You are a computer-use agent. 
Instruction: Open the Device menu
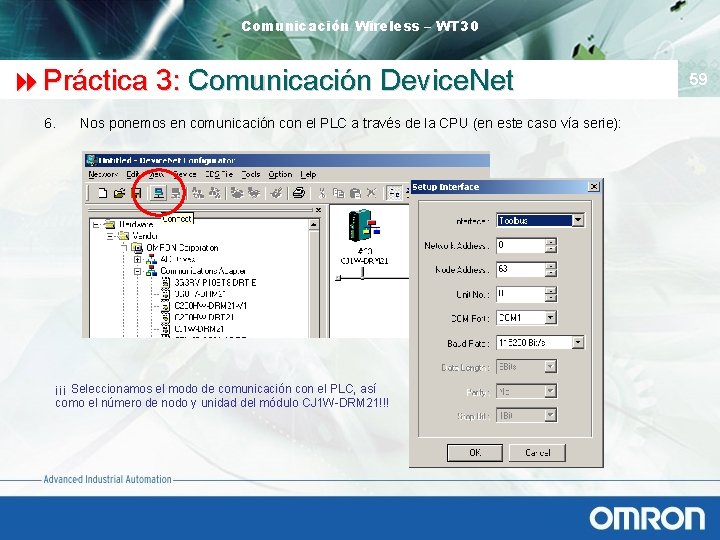(x=185, y=174)
